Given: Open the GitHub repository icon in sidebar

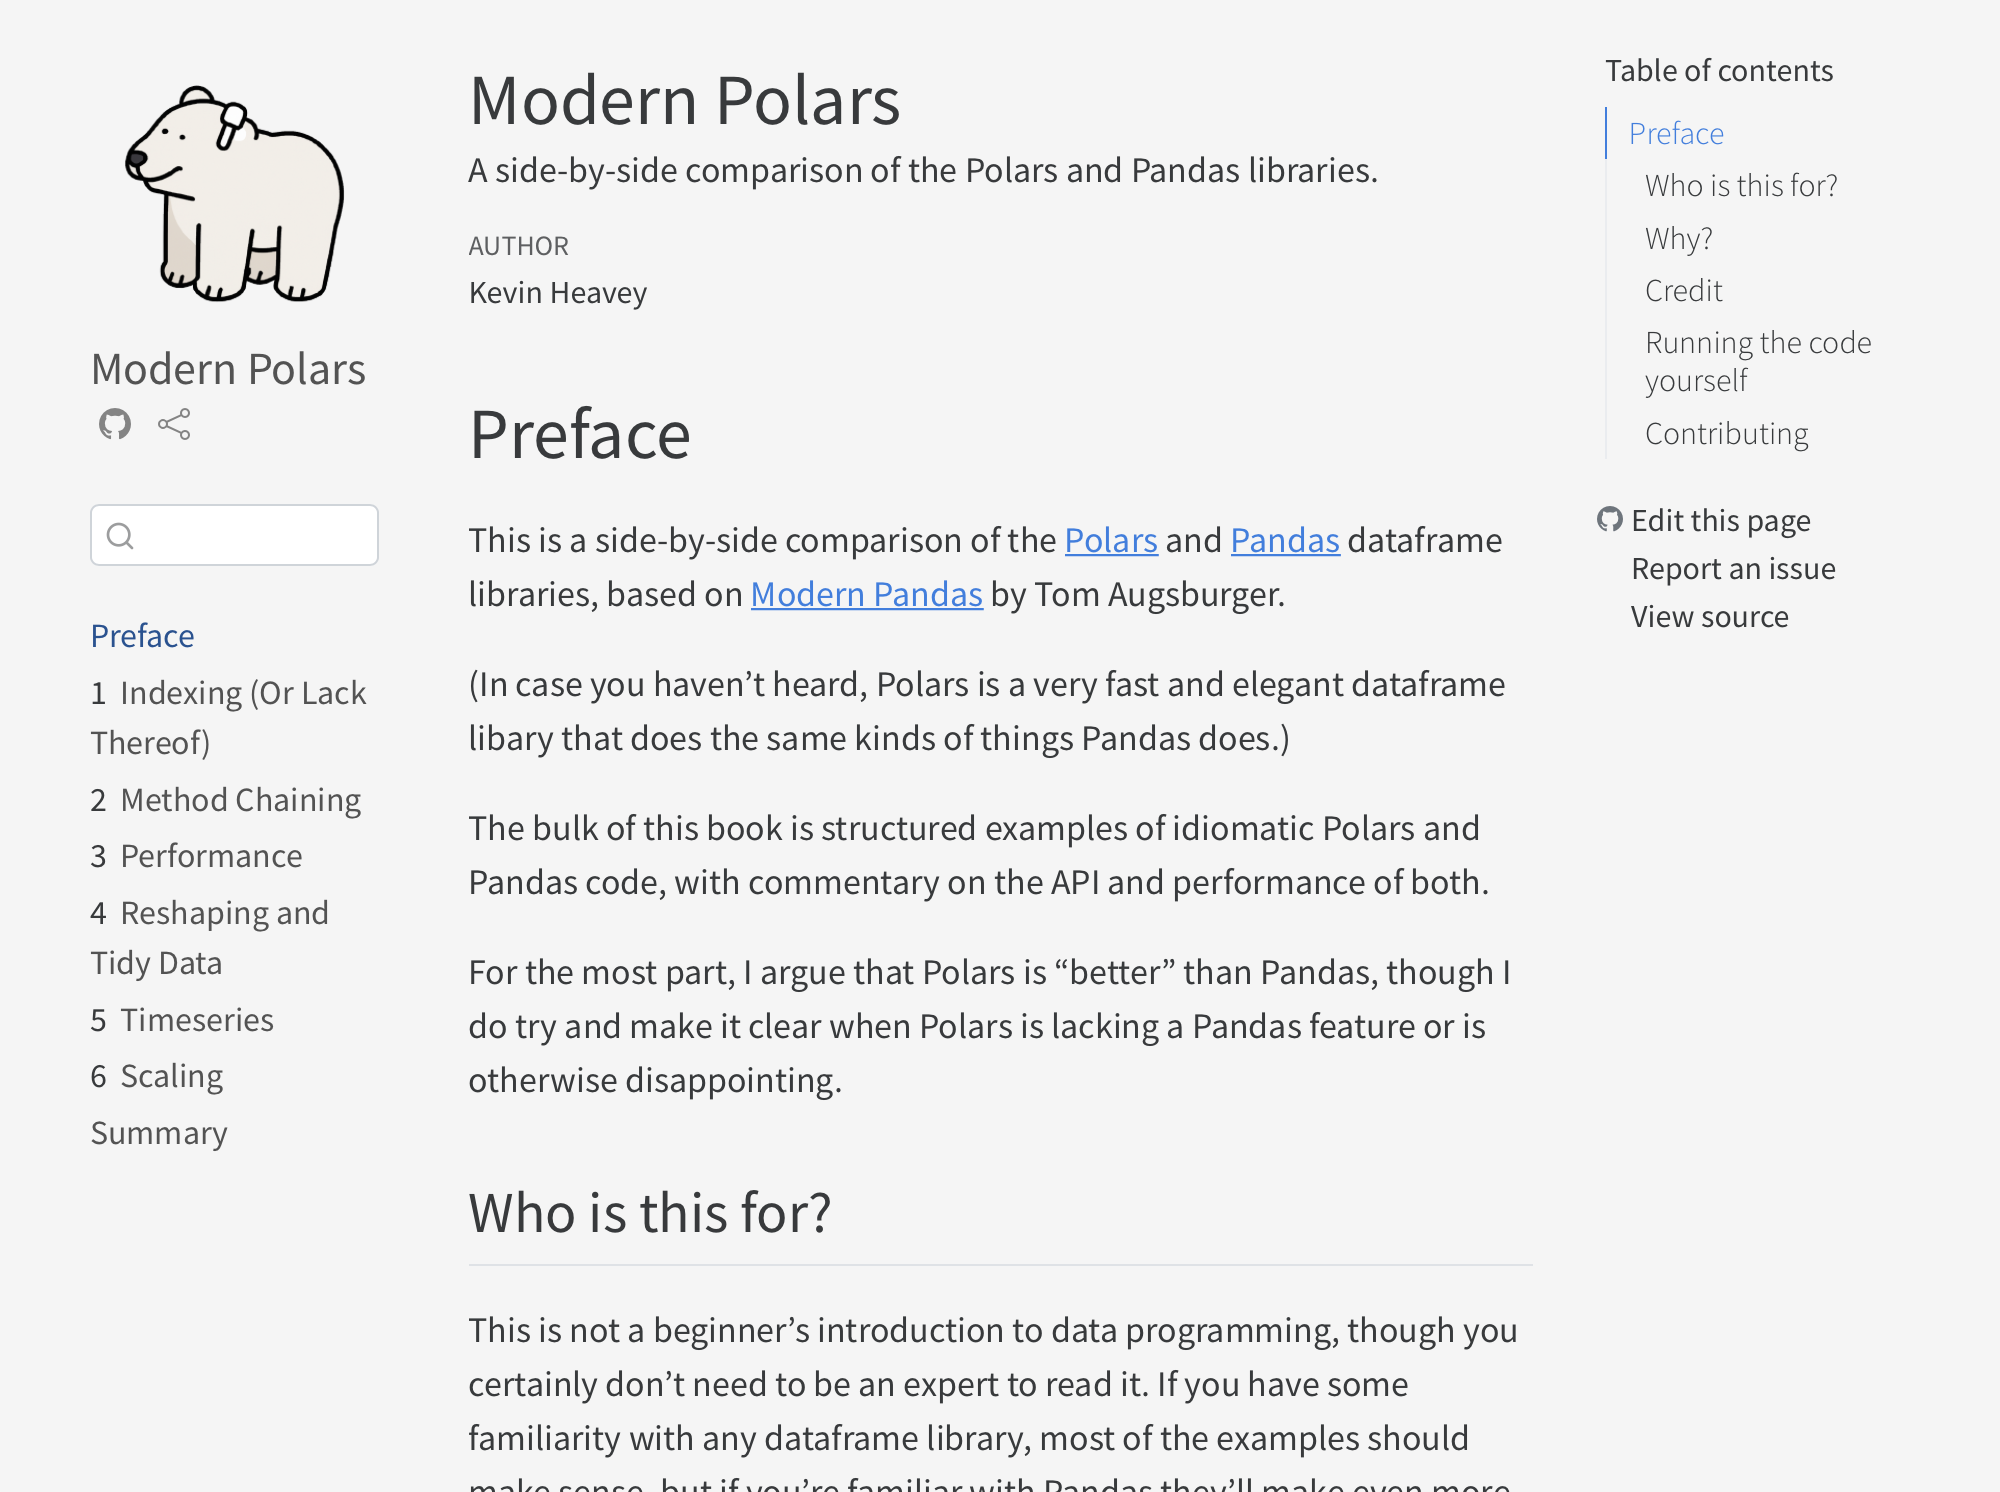Looking at the screenshot, I should tap(115, 424).
